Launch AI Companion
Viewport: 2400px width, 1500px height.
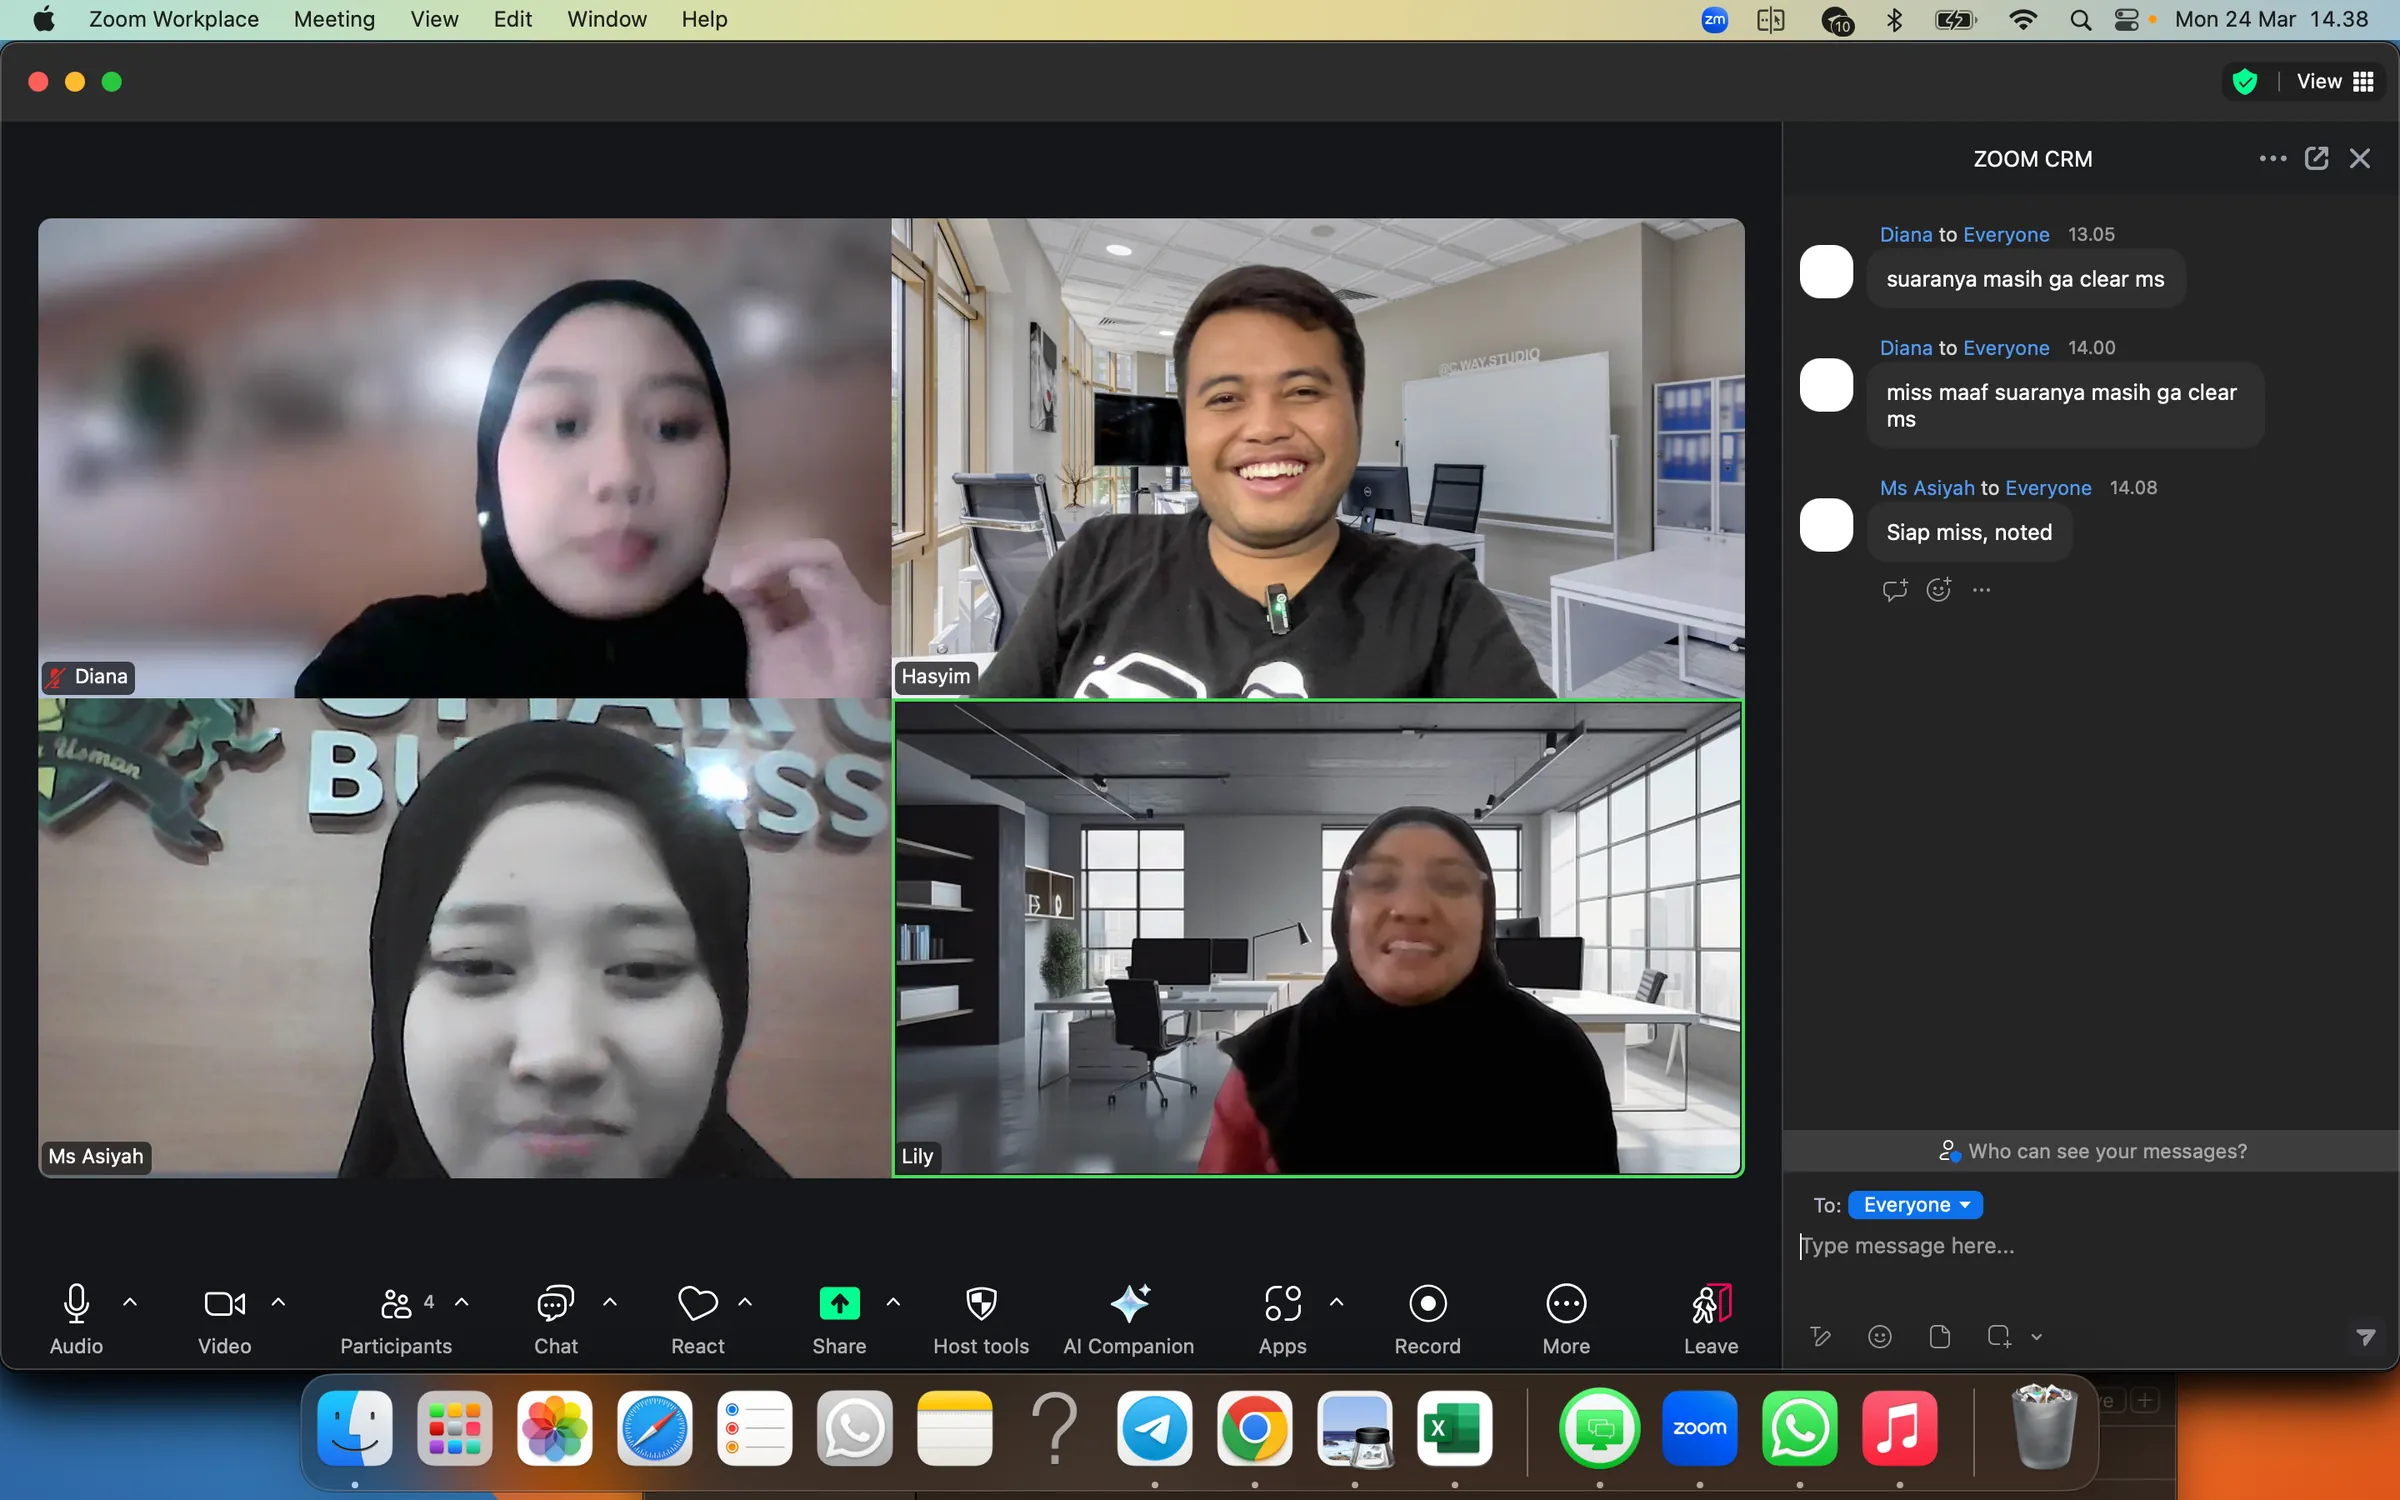pyautogui.click(x=1129, y=1318)
